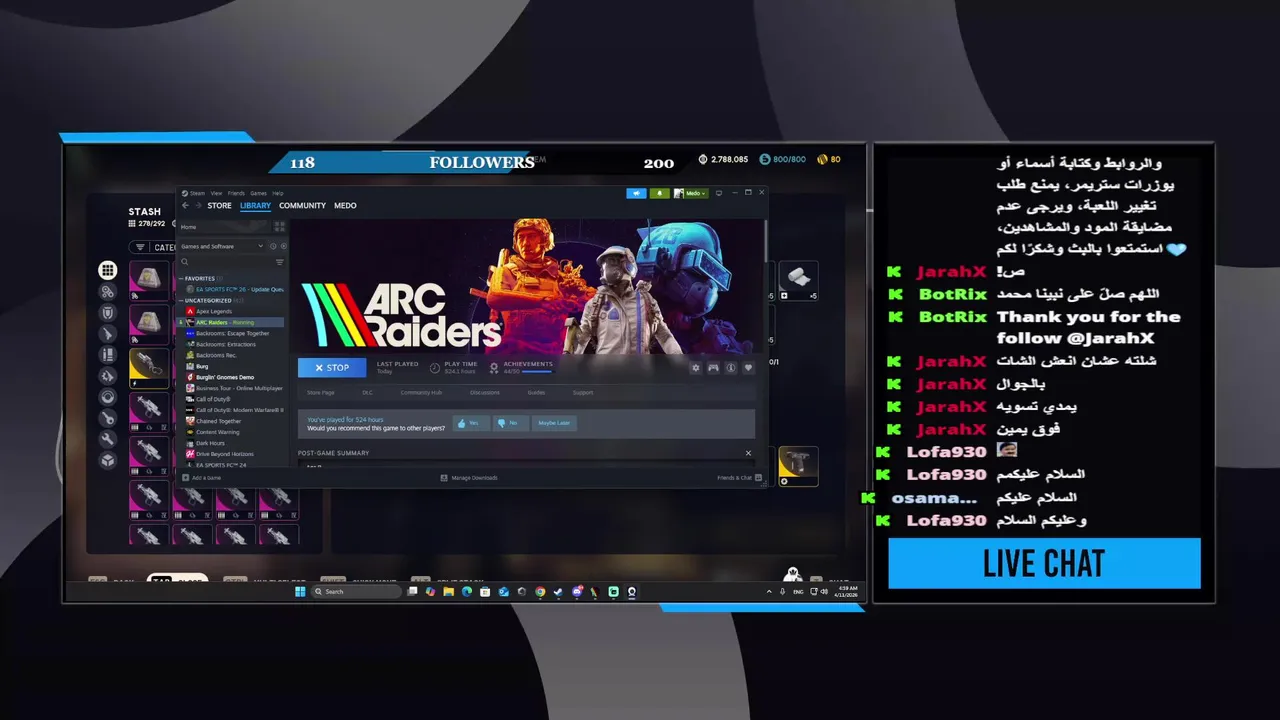Image resolution: width=1280 pixels, height=720 pixels.
Task: Go to the Store tab
Action: (219, 205)
